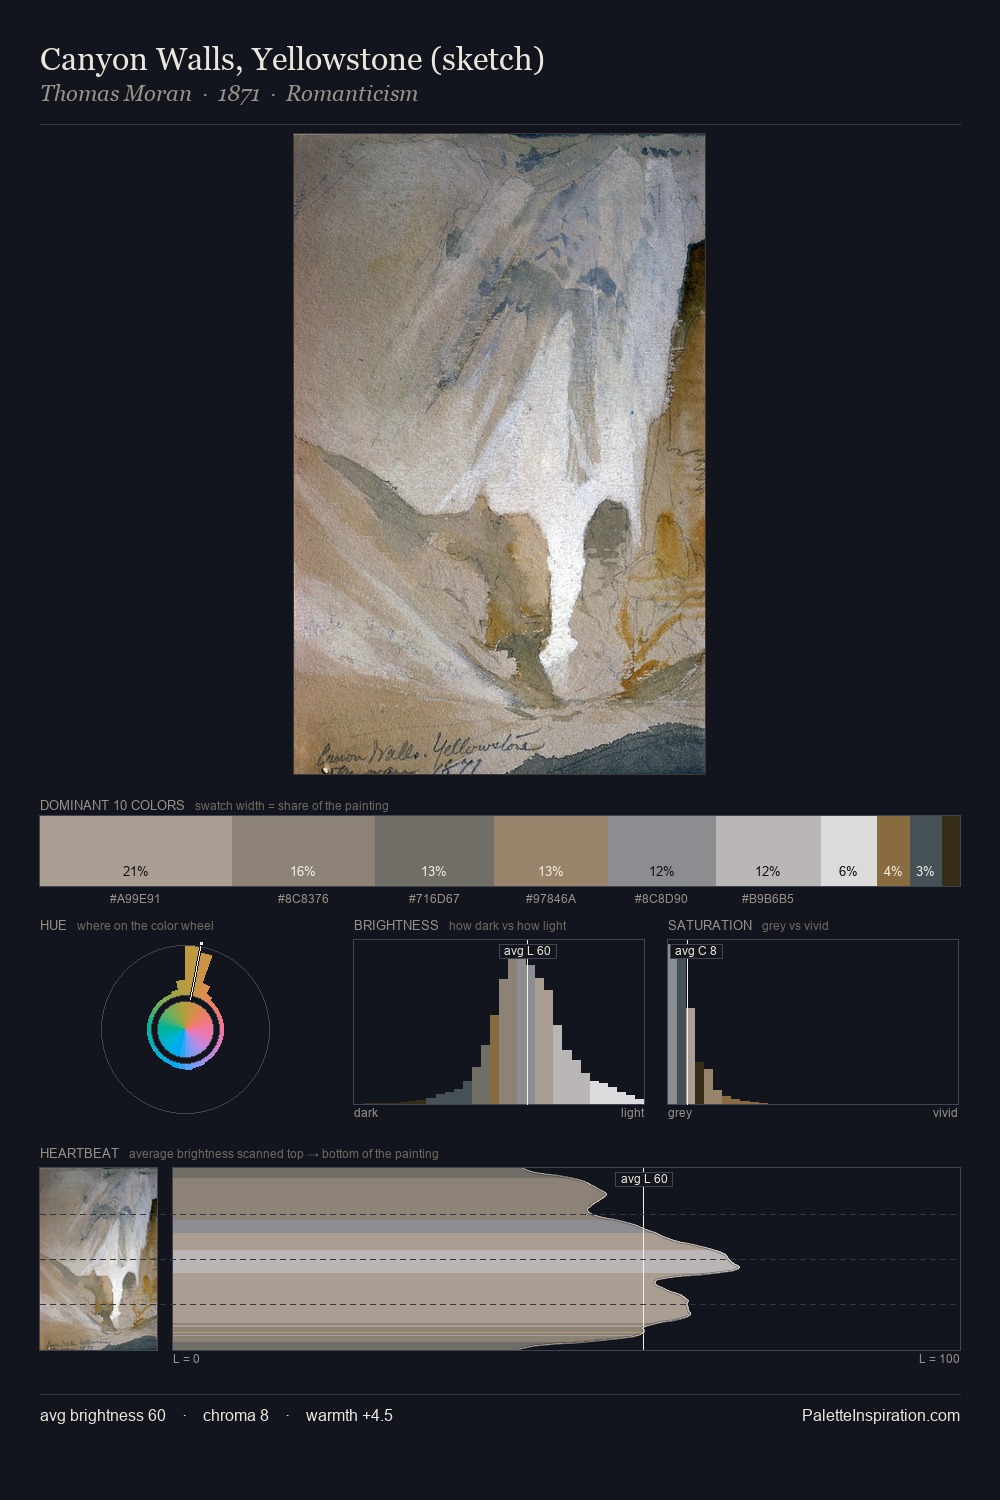This screenshot has width=1000, height=1500.
Task: Pick the #716D67 dark grey swatch
Action: click(x=434, y=851)
